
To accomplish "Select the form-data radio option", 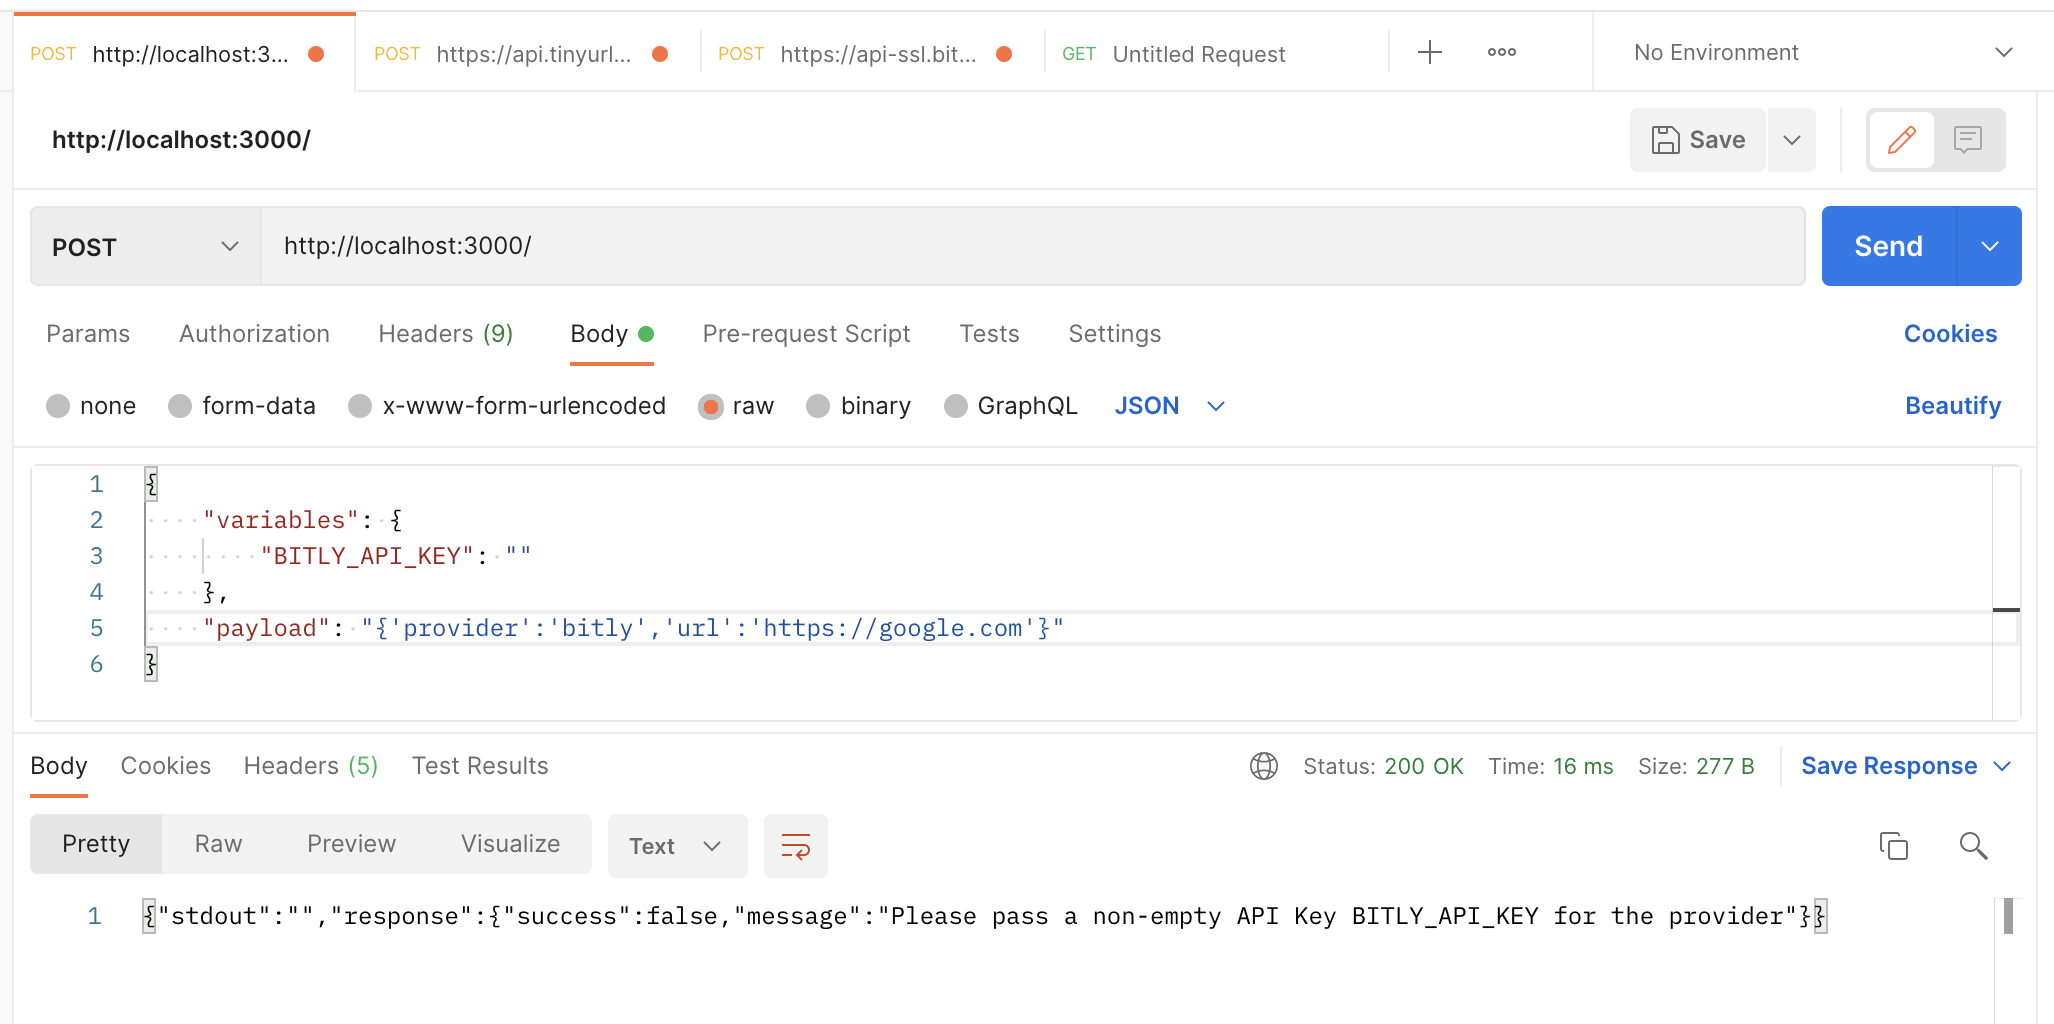I will (x=181, y=406).
